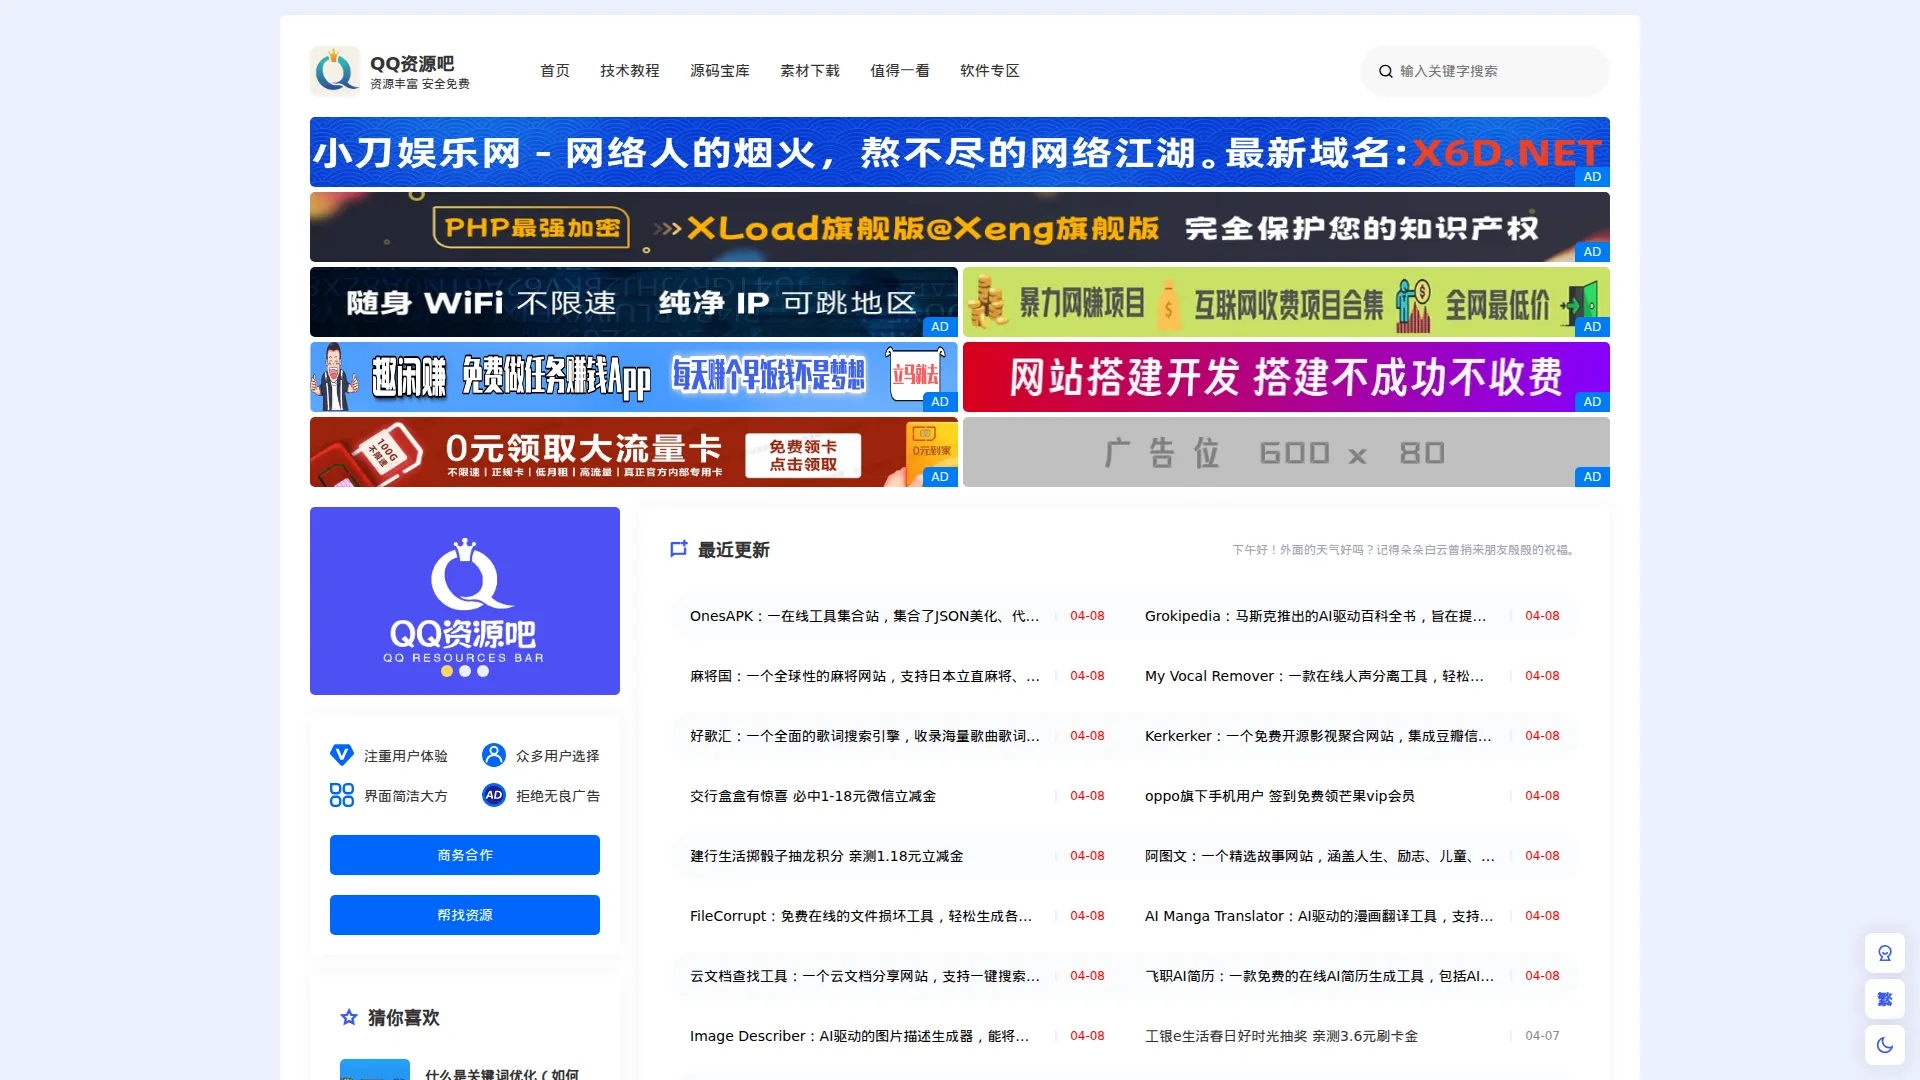Click the 猜你喜欢 star icon
This screenshot has height=1080, width=1920.
pyautogui.click(x=349, y=1017)
